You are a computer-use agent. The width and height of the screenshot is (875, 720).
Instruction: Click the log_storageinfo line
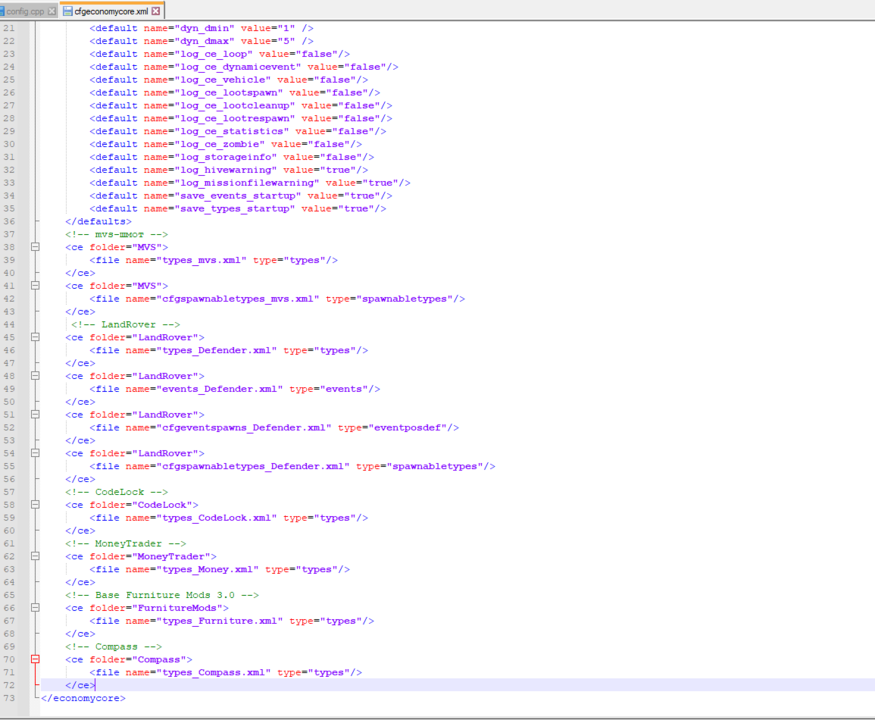(x=232, y=157)
